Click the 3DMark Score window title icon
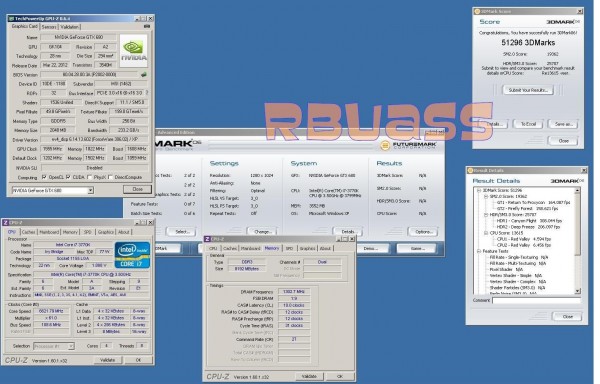The height and width of the screenshot is (384, 600). 477,11
